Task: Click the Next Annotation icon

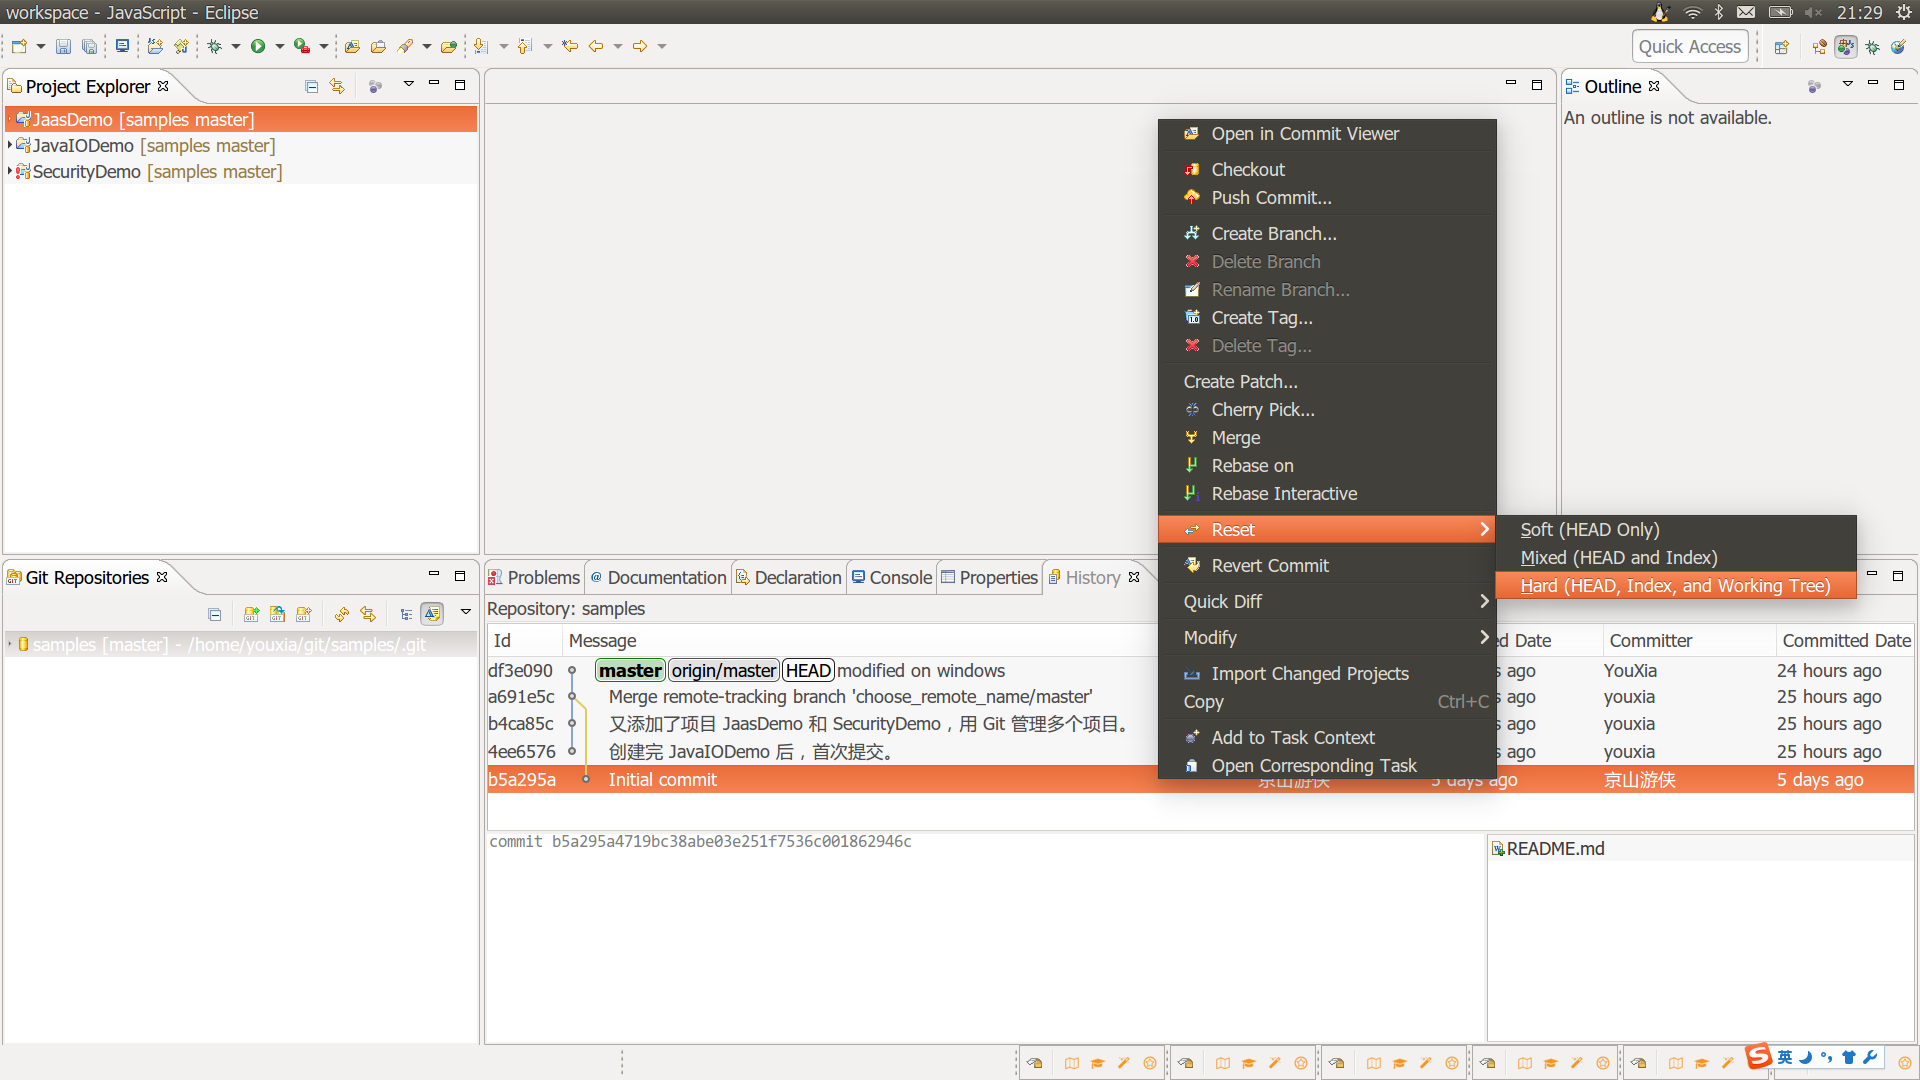Action: click(481, 46)
